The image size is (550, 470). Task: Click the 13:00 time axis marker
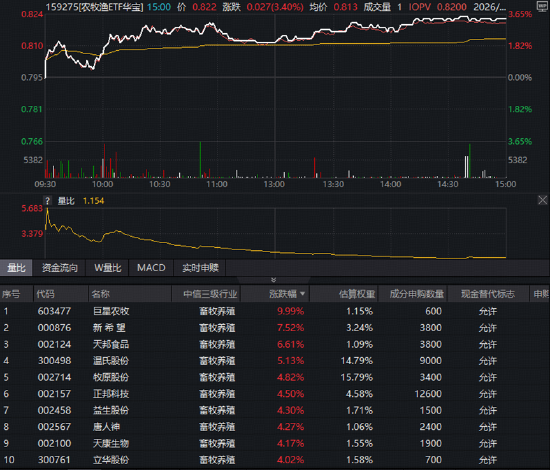coord(274,184)
